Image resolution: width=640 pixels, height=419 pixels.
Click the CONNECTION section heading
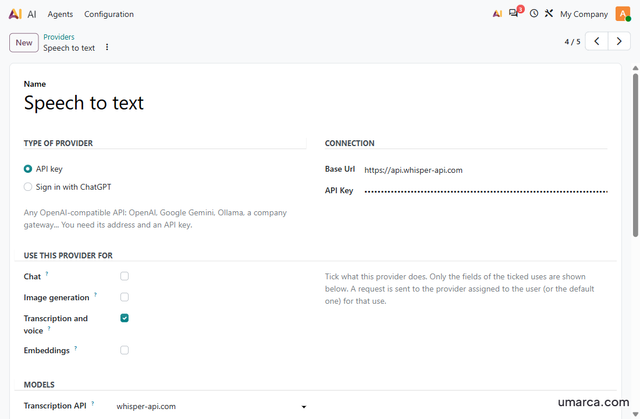point(349,143)
